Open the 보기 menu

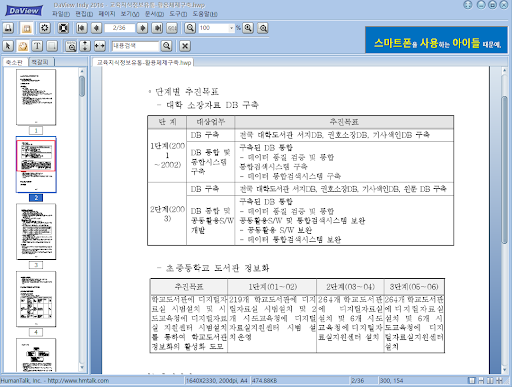click(x=130, y=14)
